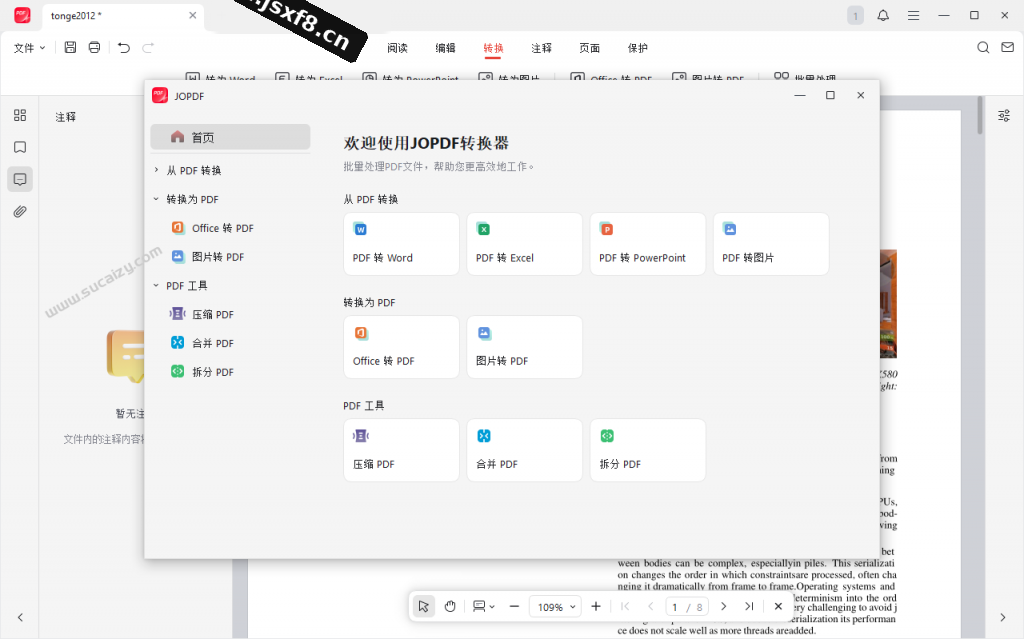This screenshot has height=639, width=1024.
Task: Open the PDF 转图片 card
Action: [771, 244]
